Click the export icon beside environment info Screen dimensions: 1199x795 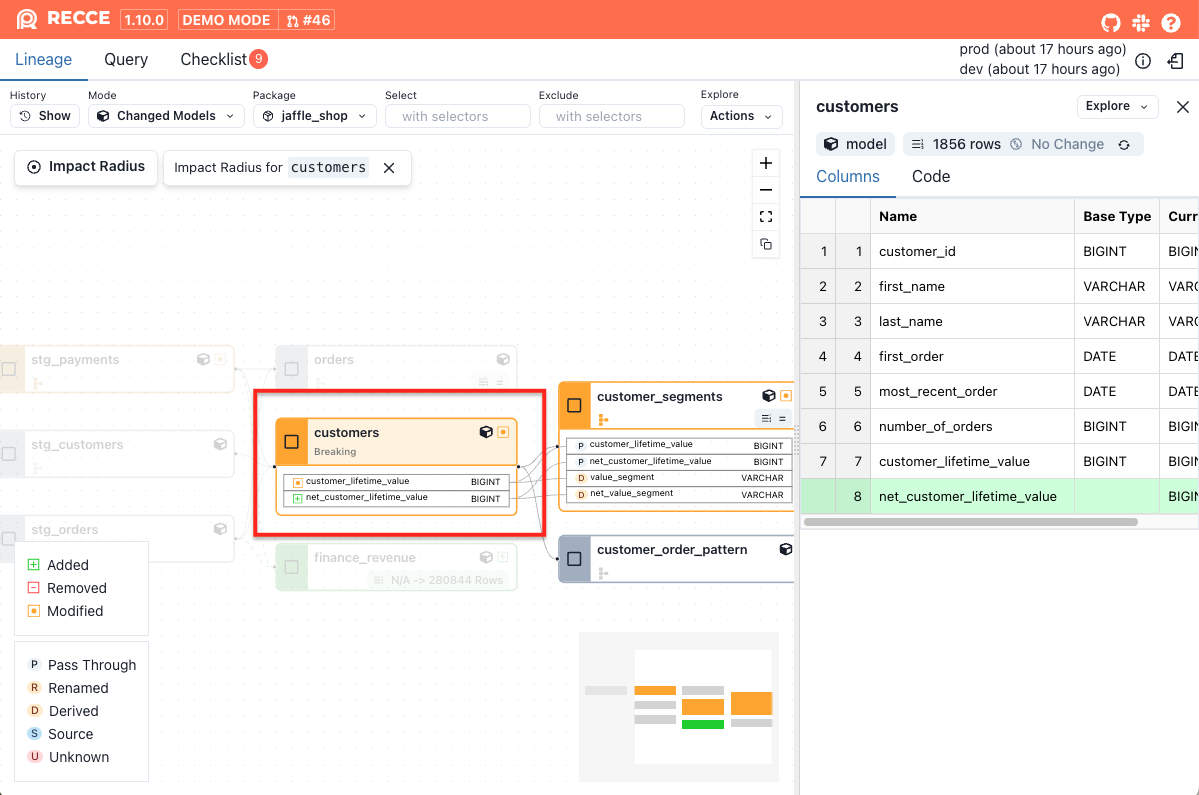pos(1176,61)
